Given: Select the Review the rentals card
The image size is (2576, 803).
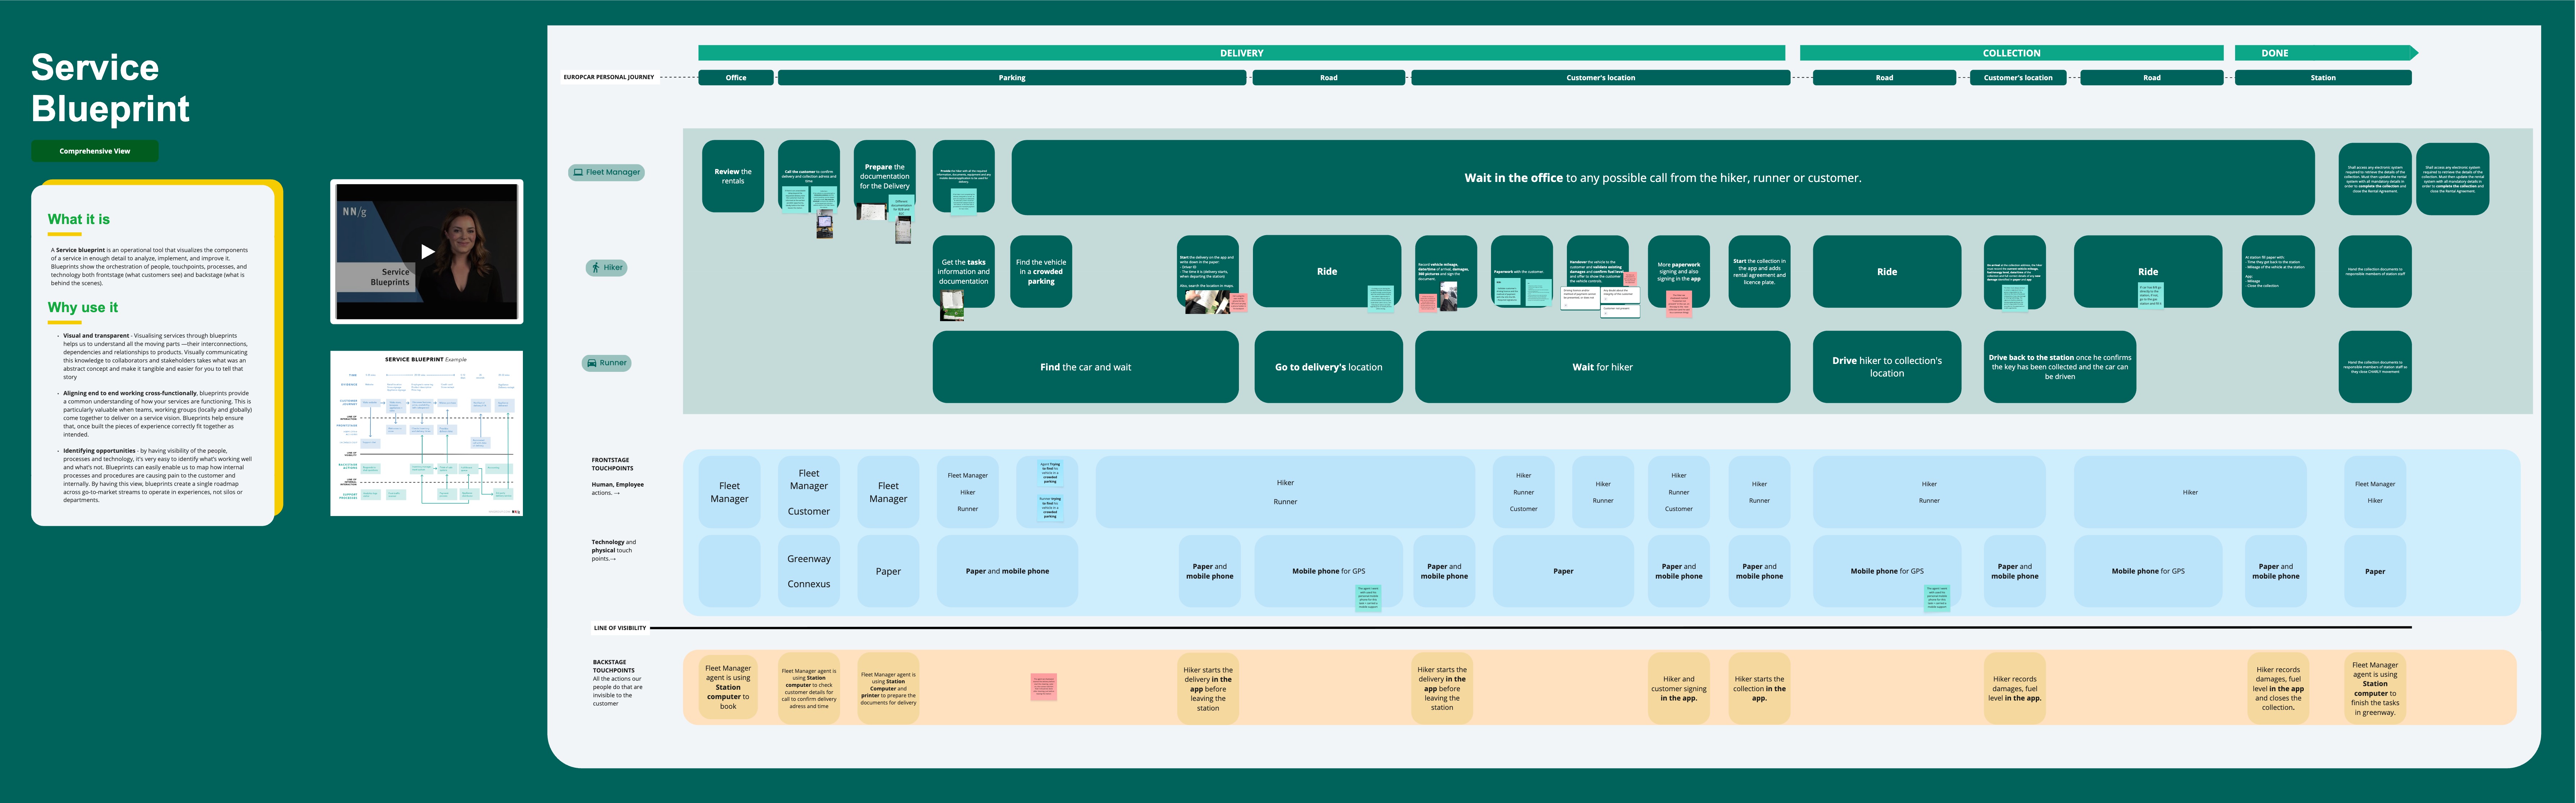Looking at the screenshot, I should (x=733, y=176).
